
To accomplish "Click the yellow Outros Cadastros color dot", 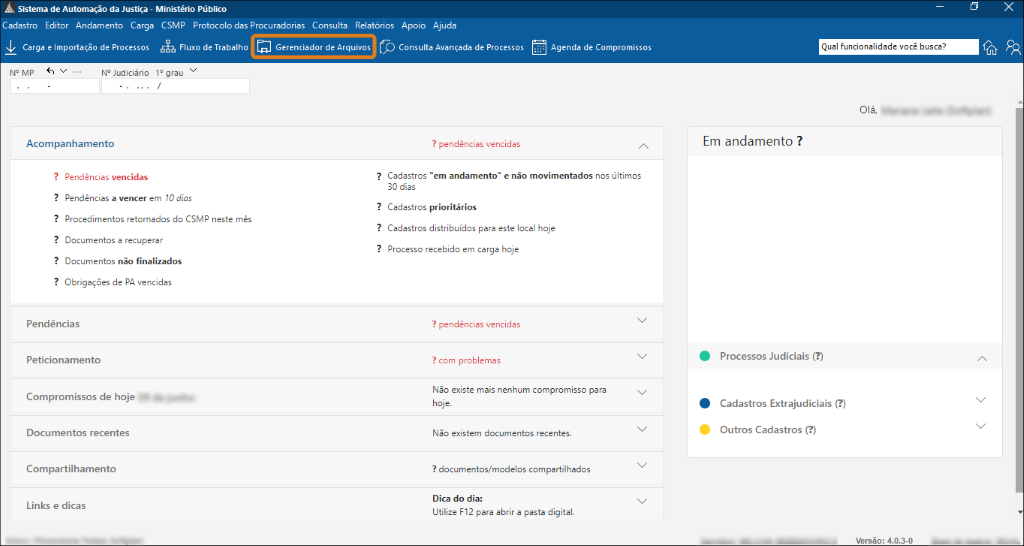I will 705,430.
